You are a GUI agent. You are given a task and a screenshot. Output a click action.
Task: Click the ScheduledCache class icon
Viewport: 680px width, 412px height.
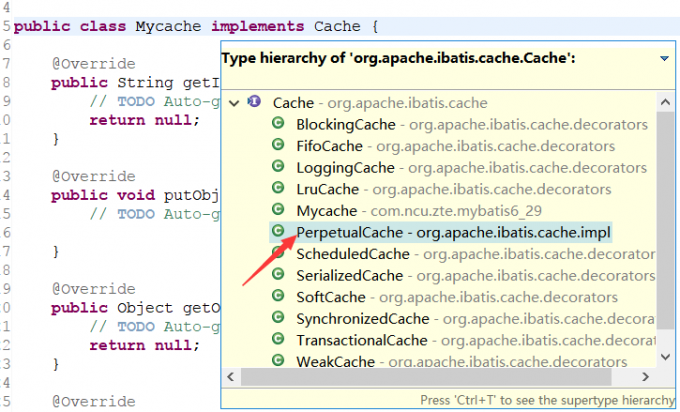(x=279, y=254)
